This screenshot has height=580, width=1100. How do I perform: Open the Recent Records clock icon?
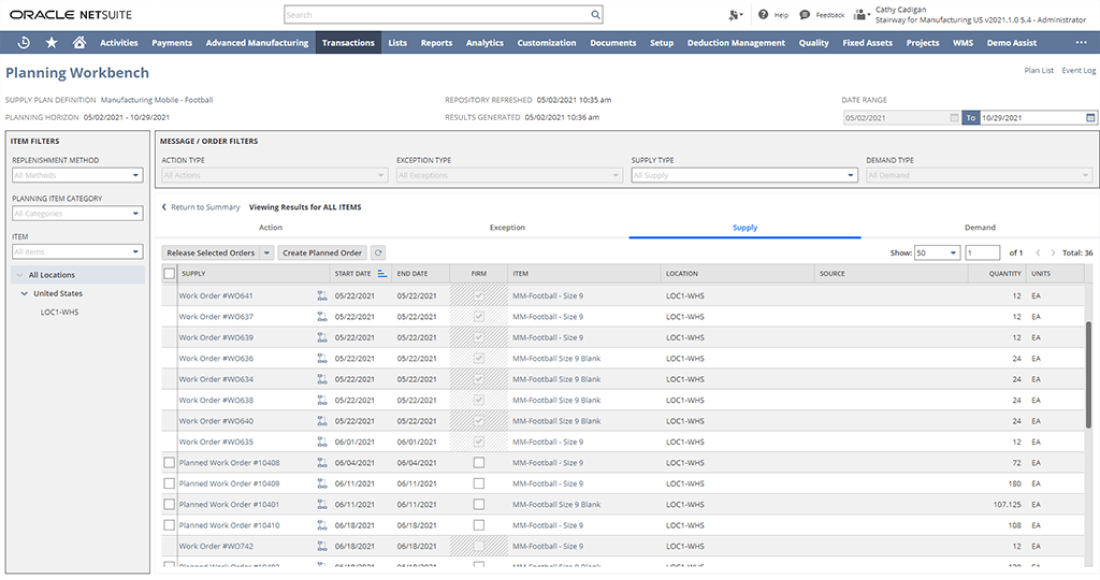point(22,42)
